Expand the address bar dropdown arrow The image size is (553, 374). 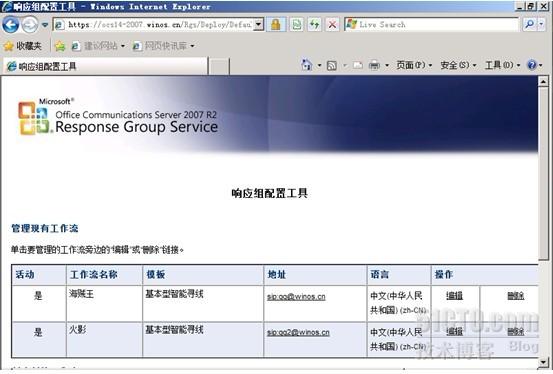pyautogui.click(x=259, y=25)
